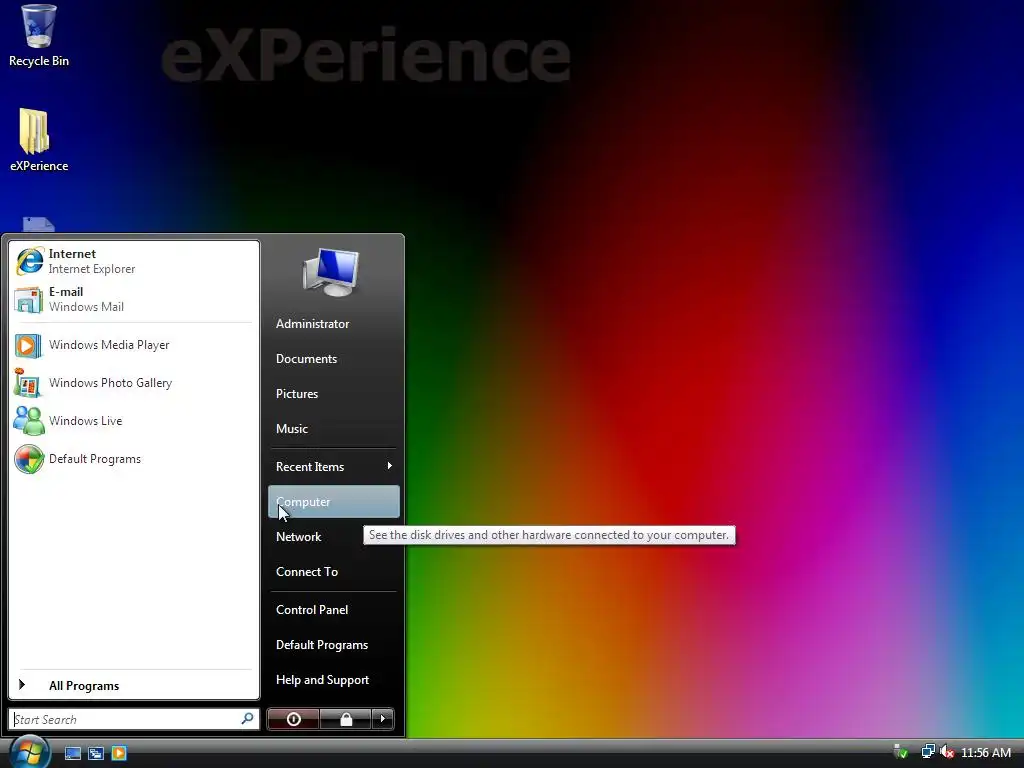
Task: Launch Internet Explorer from Start menu
Action: [133, 261]
